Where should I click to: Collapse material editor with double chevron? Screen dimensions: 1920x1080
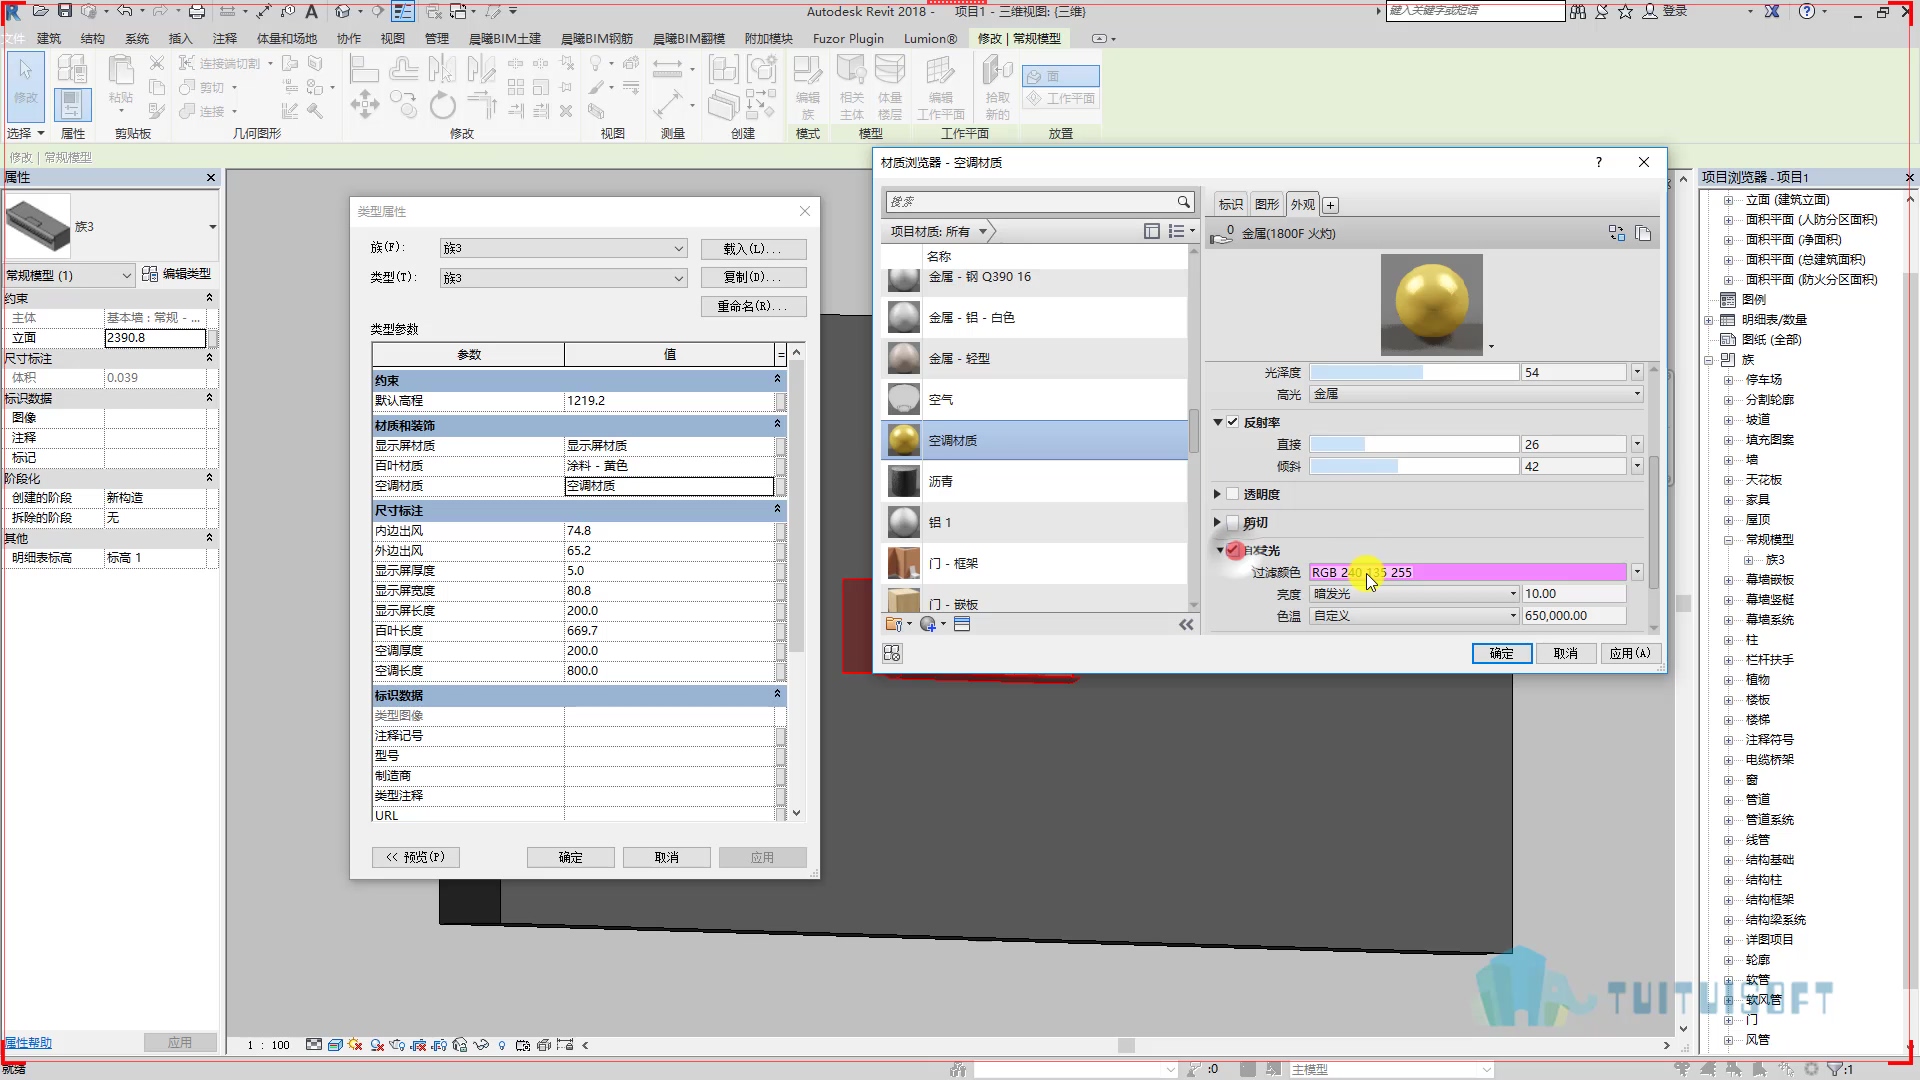point(1186,624)
